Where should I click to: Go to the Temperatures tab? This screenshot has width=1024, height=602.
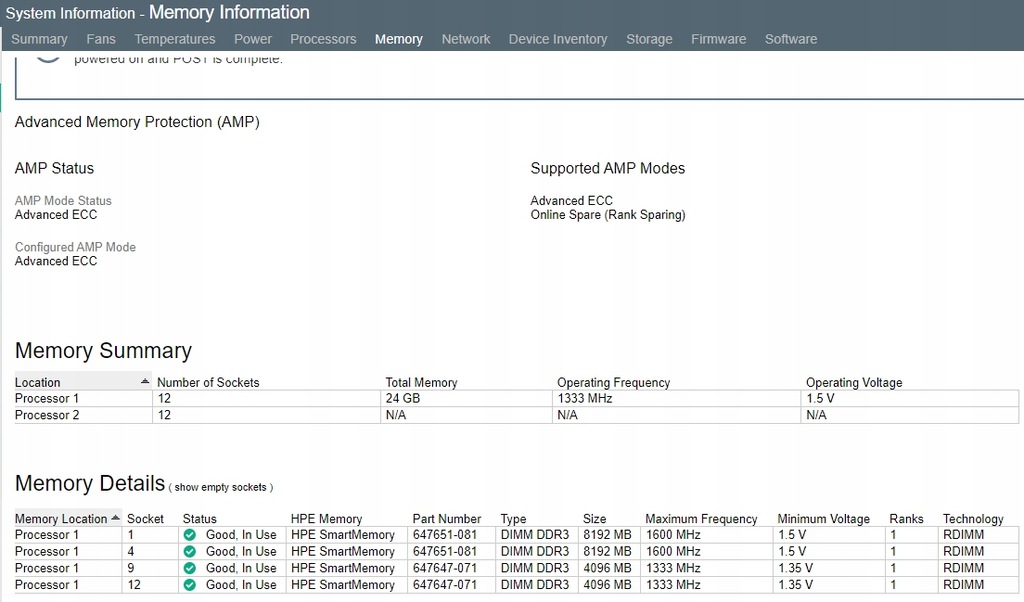175,39
